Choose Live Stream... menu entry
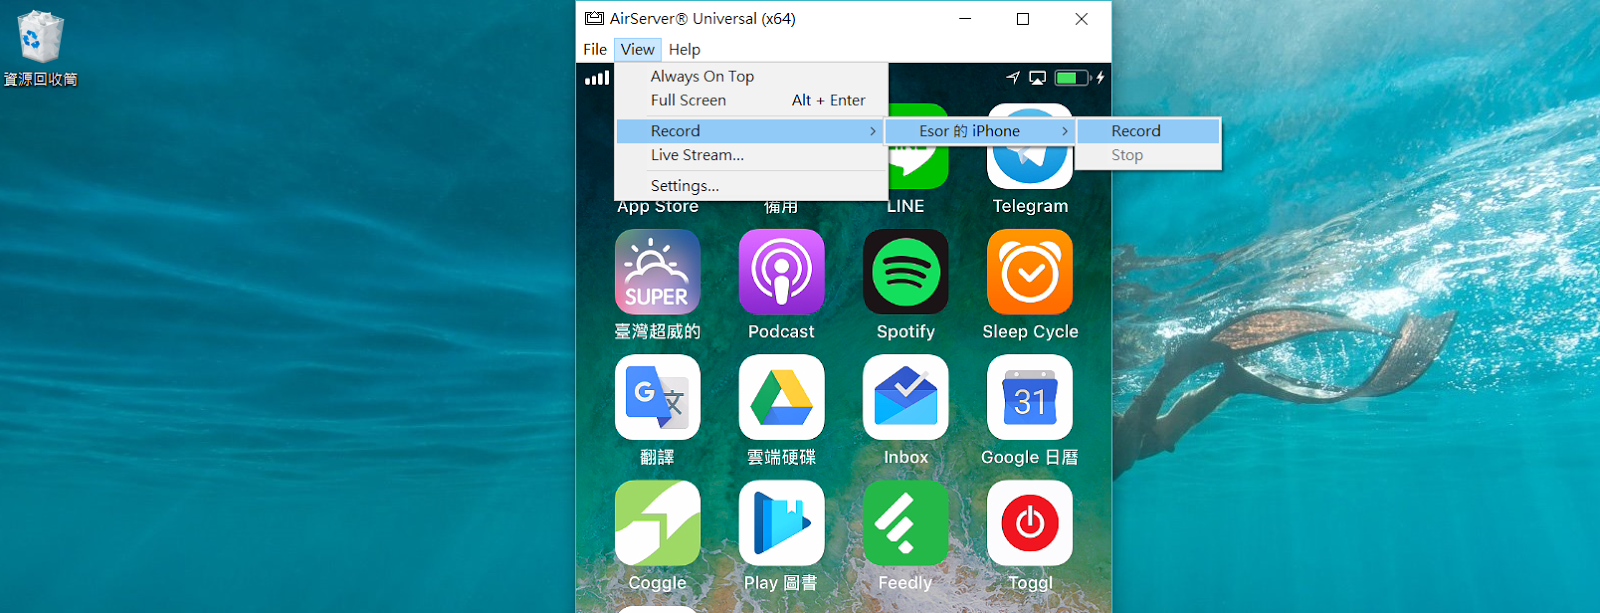 (x=751, y=155)
